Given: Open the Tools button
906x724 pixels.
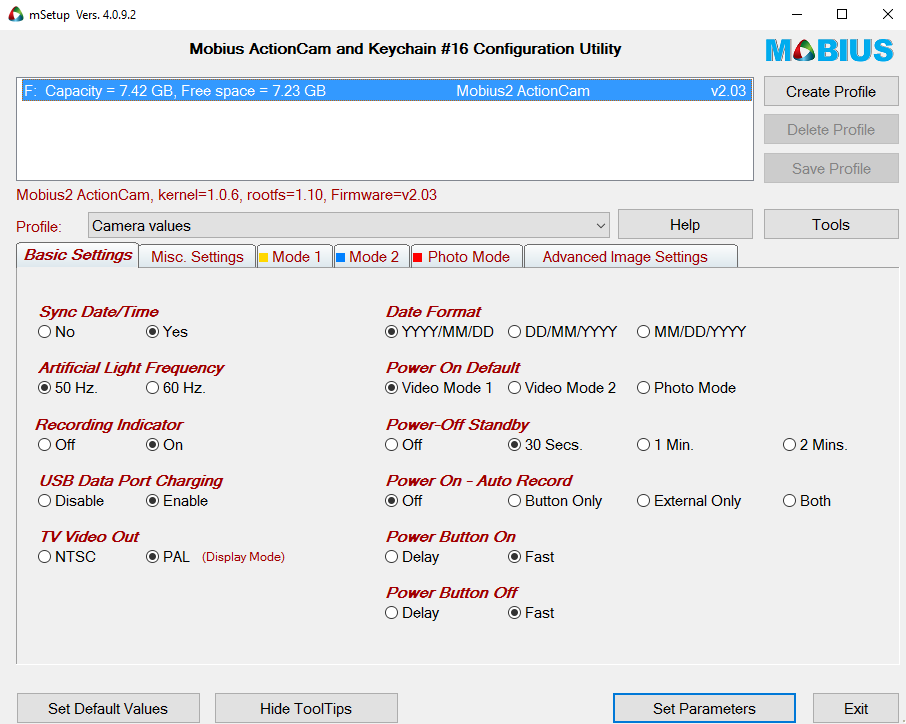Looking at the screenshot, I should click(x=831, y=224).
